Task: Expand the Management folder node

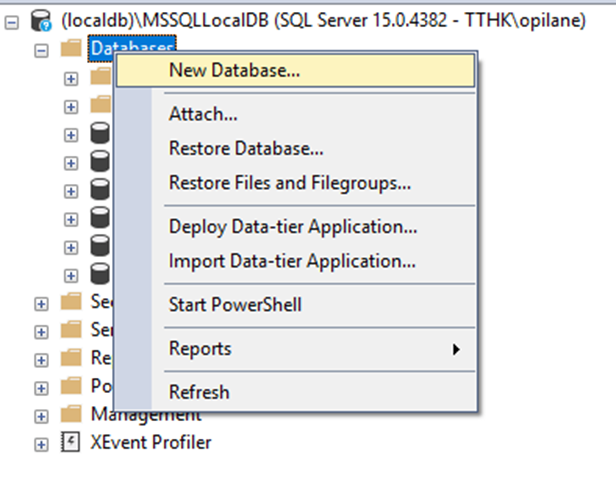Action: [41, 414]
